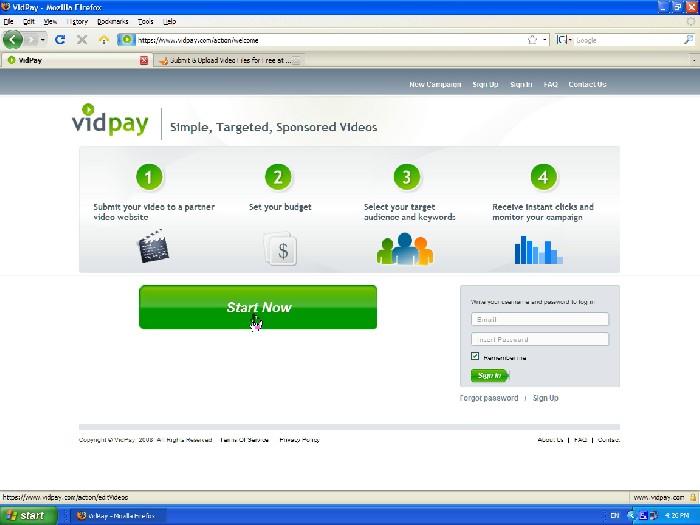Click the green Start Now button
The image size is (700, 525).
[x=258, y=307]
